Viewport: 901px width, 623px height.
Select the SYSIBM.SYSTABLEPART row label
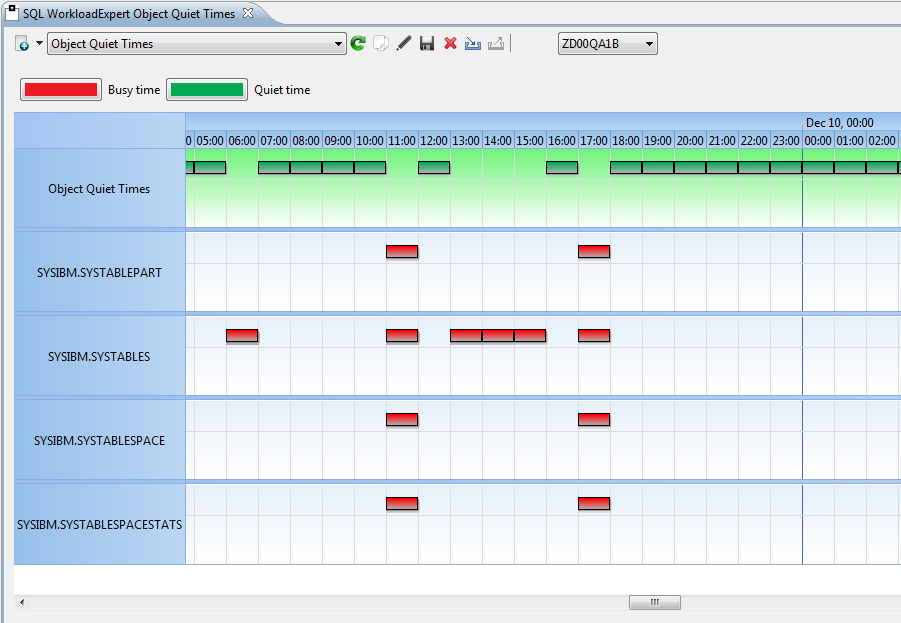click(99, 272)
